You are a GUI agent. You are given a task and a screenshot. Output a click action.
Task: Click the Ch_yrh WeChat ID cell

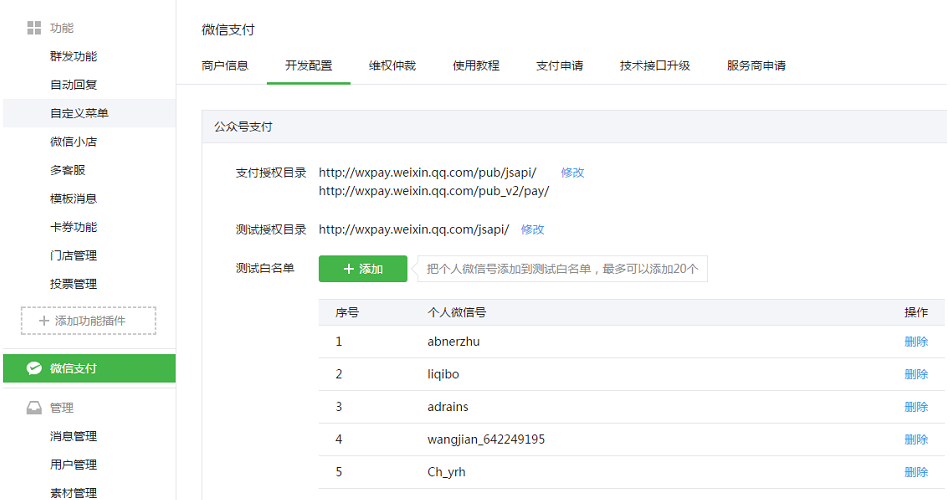(x=447, y=473)
